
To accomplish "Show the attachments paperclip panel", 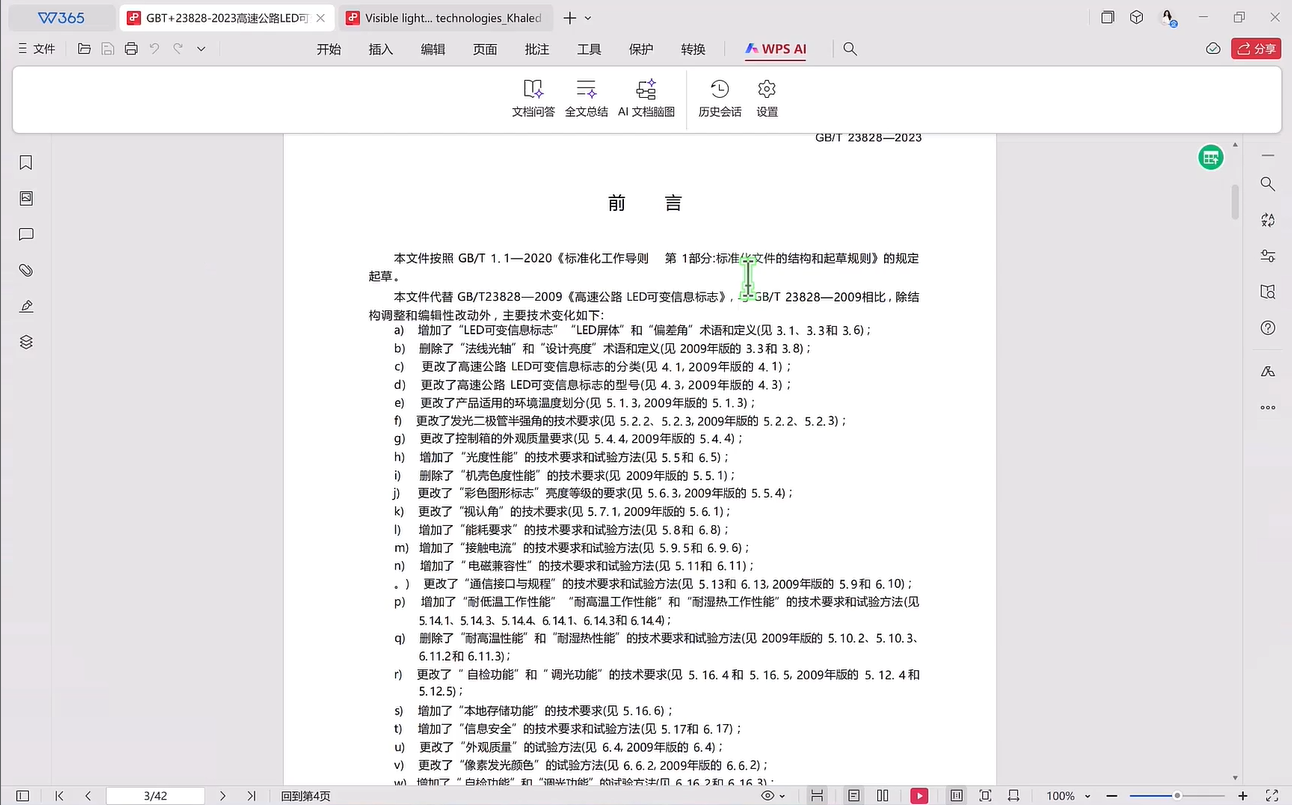I will pyautogui.click(x=26, y=270).
